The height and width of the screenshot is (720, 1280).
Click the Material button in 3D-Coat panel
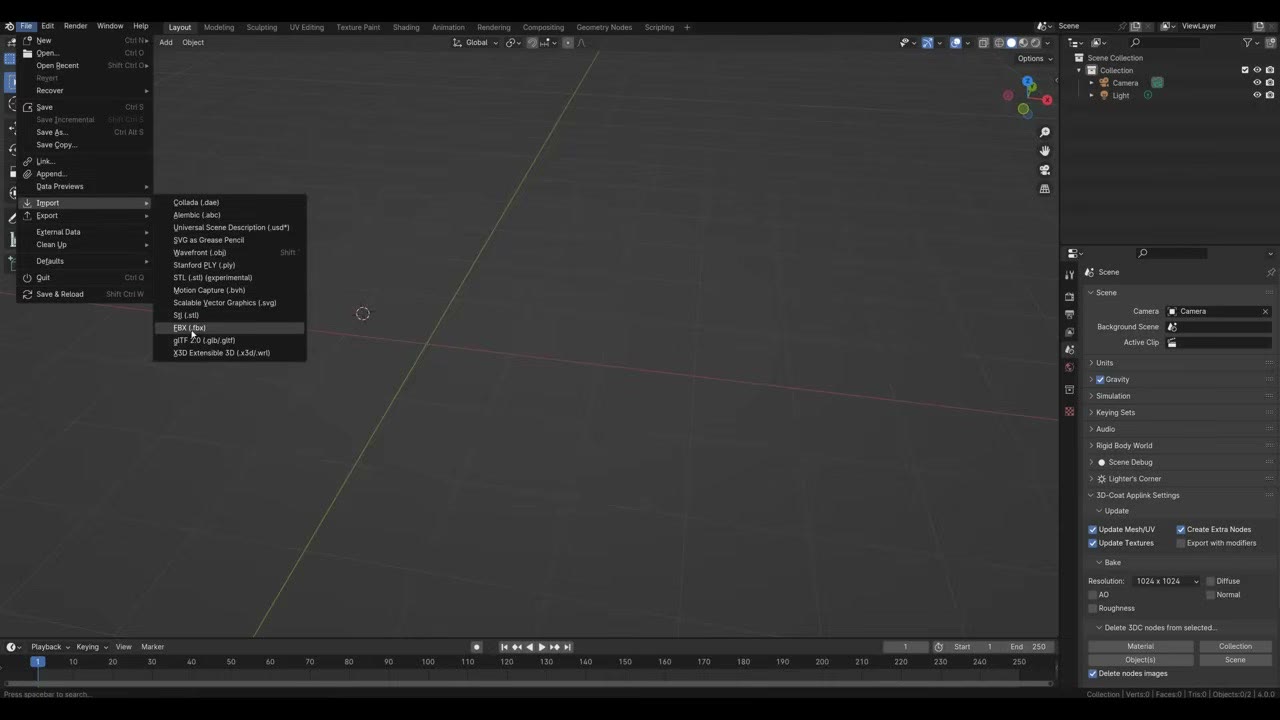[1140, 647]
